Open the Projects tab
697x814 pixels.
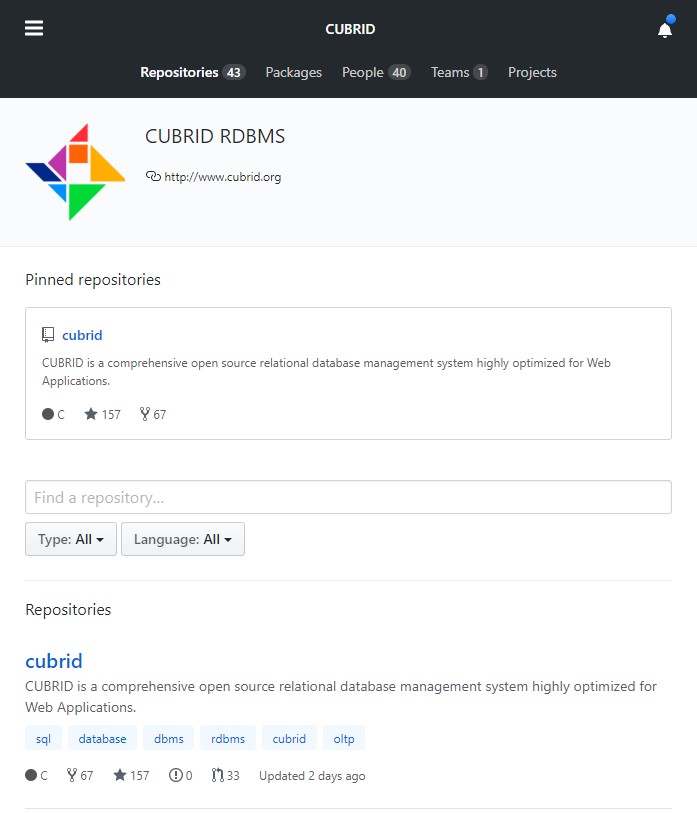532,72
